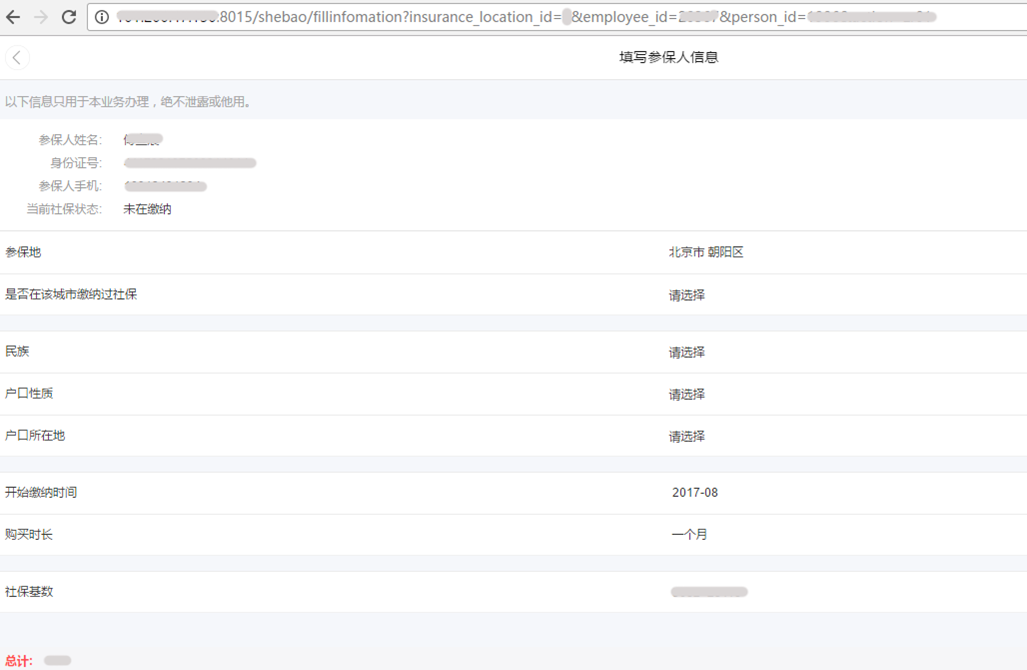Reload the page with the refresh icon

[69, 17]
